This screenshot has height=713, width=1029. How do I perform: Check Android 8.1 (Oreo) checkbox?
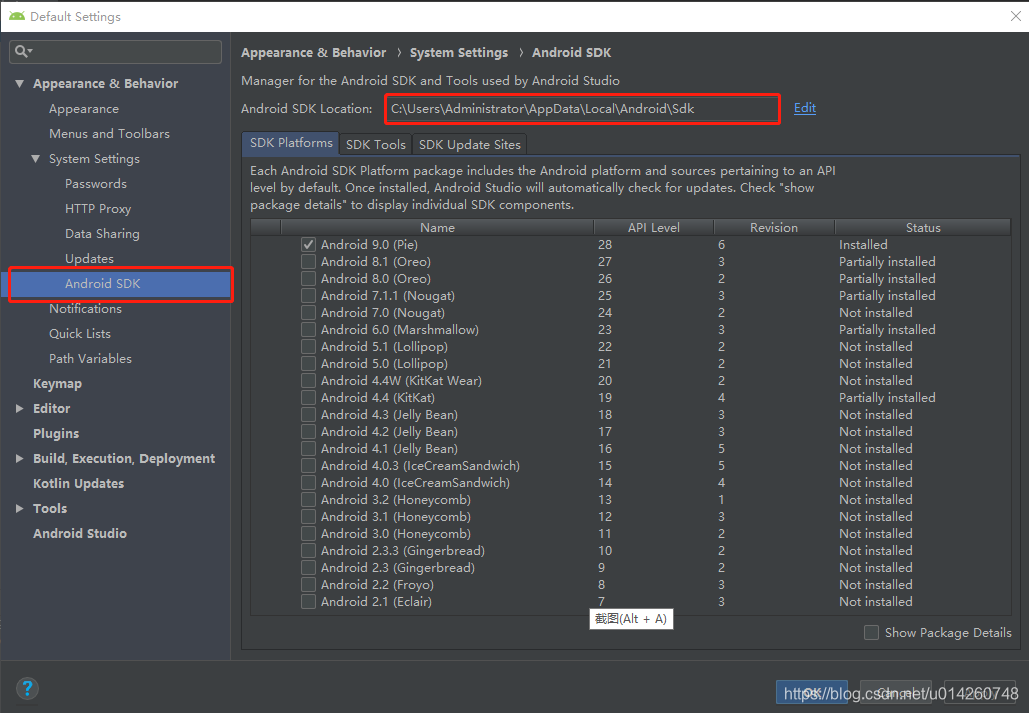click(308, 262)
